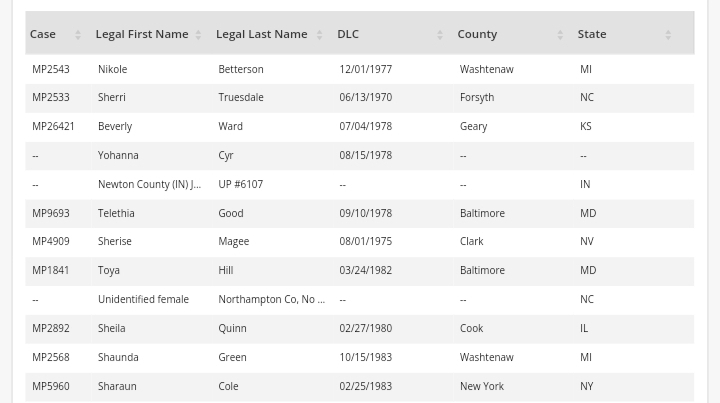This screenshot has width=720, height=403.
Task: Click sort arrows beside Legal First Name
Action: pos(198,35)
